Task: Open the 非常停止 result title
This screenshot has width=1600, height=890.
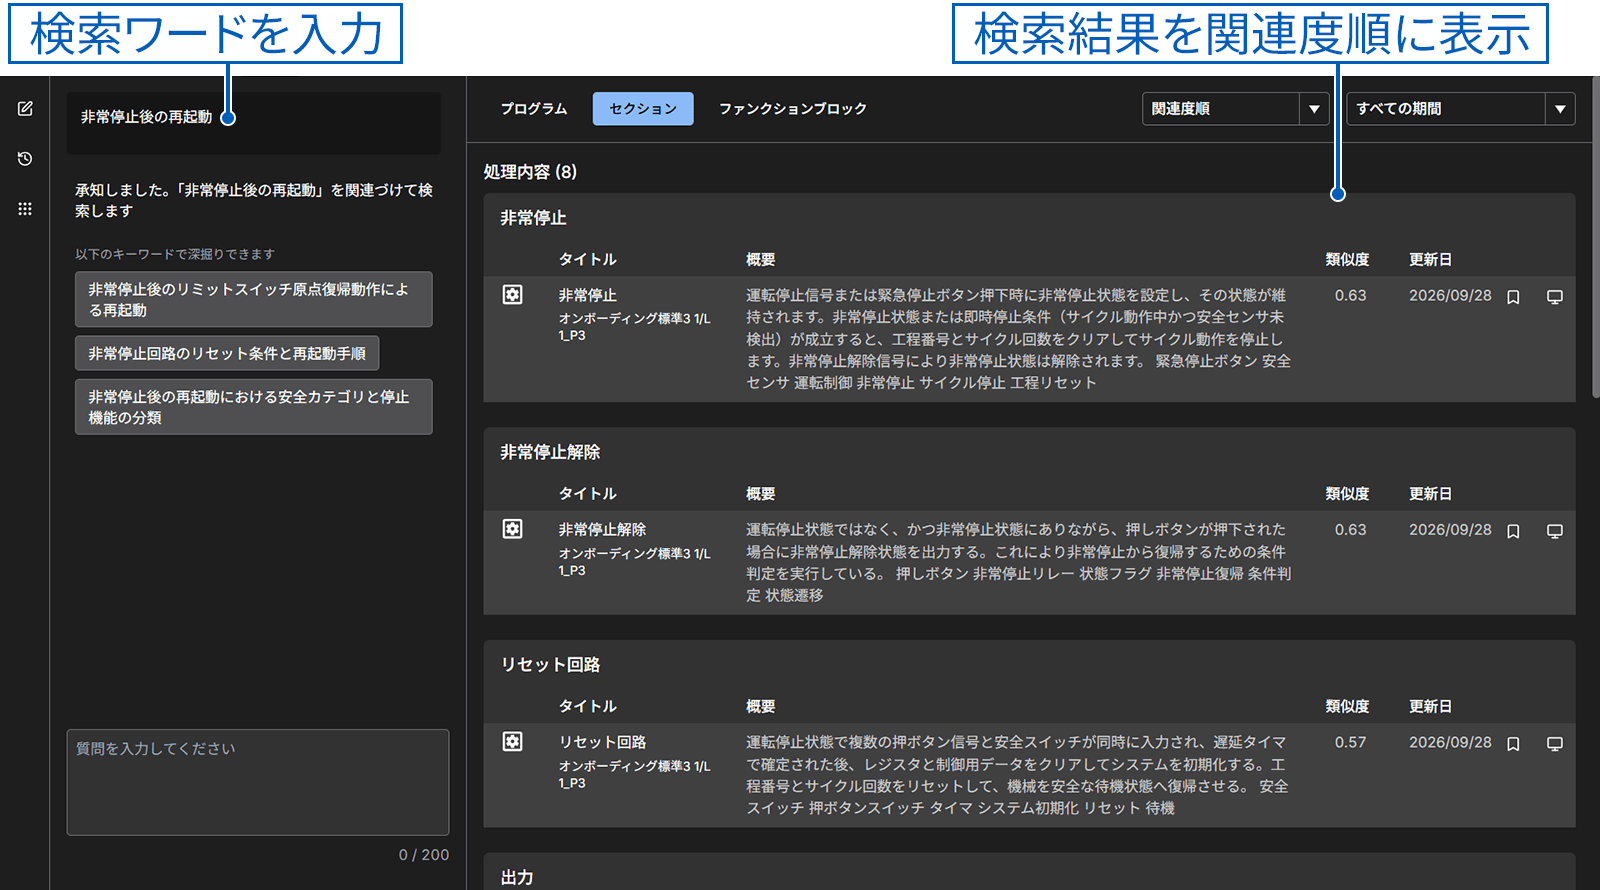Action: (588, 296)
